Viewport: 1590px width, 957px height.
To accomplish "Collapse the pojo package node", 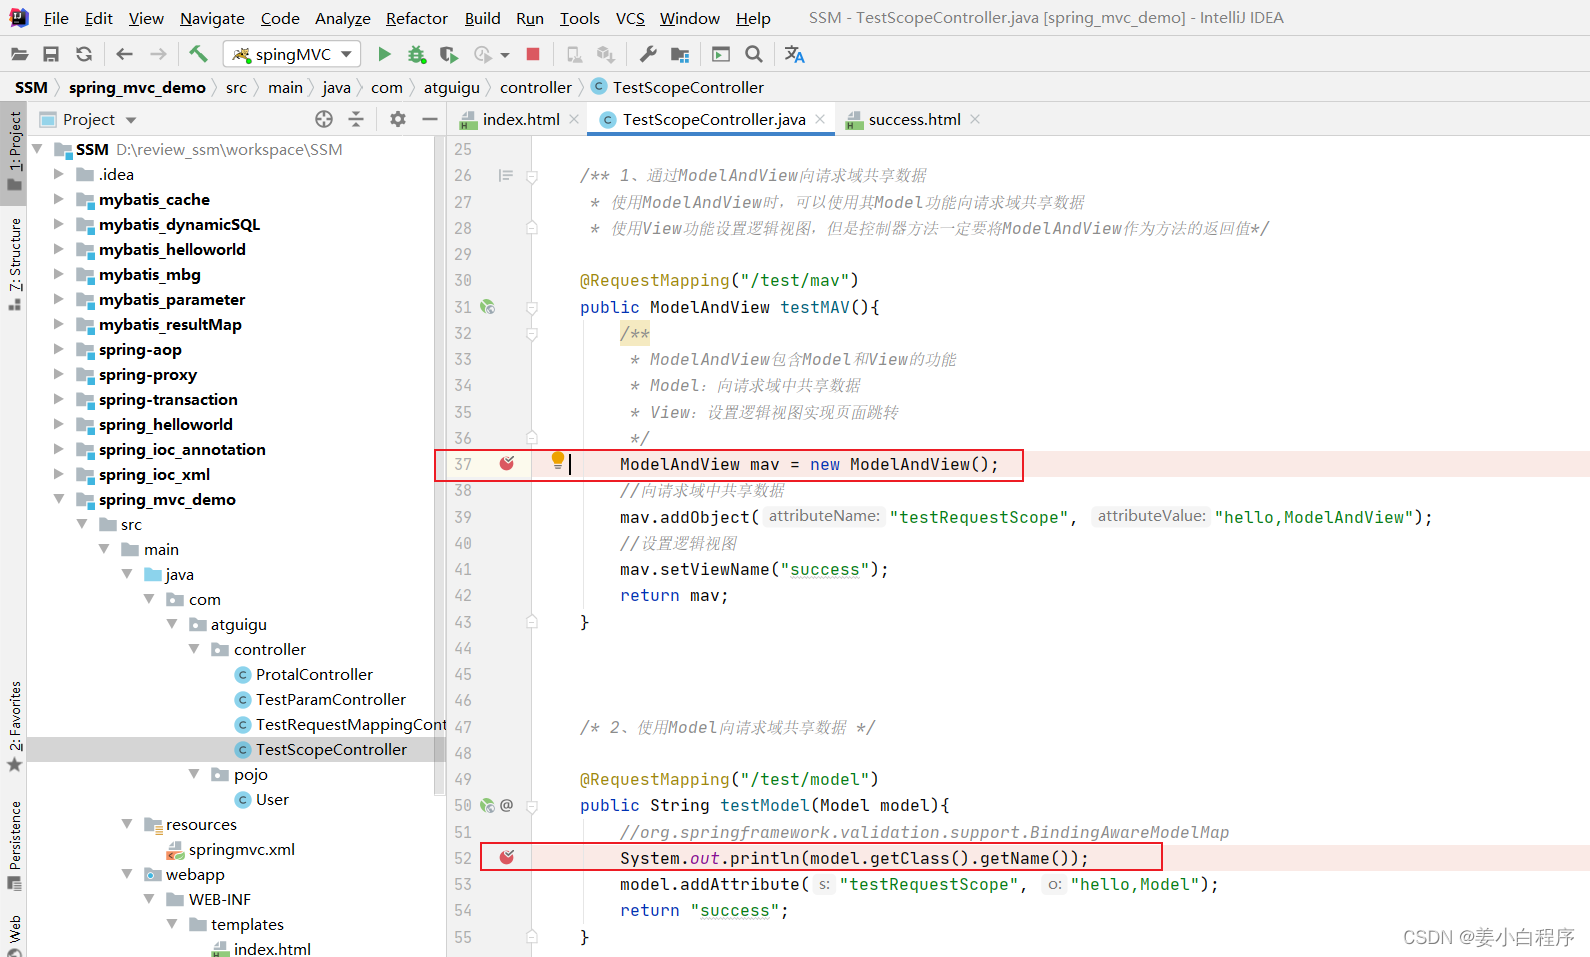I will (x=194, y=774).
